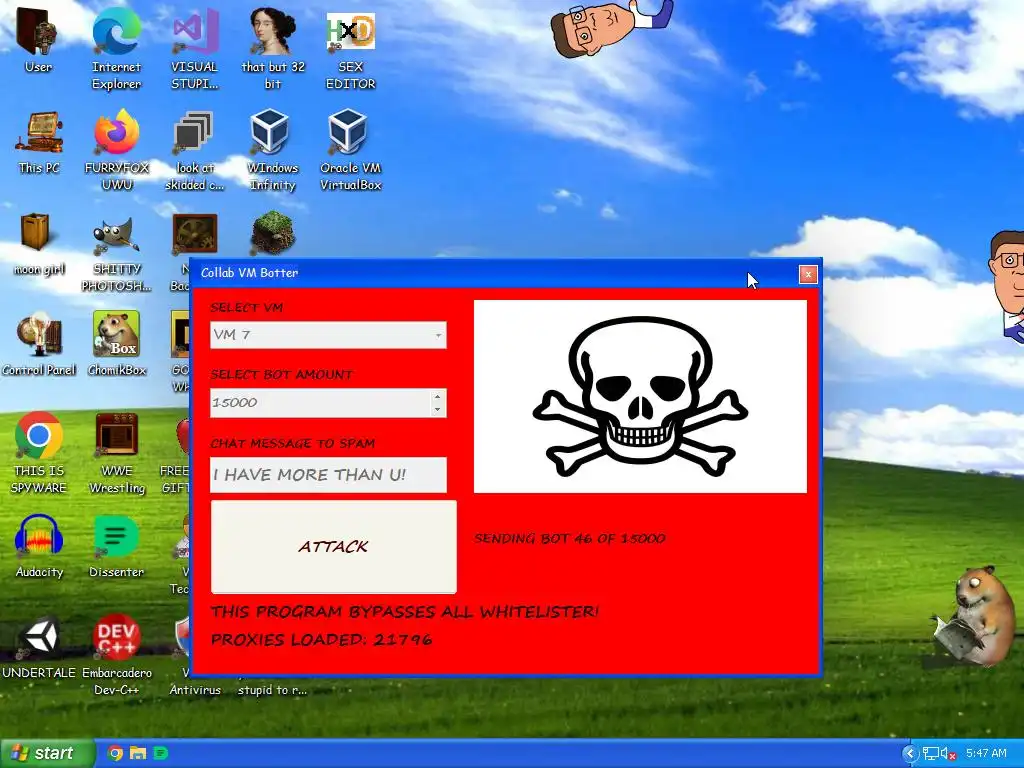1024x768 pixels.
Task: Open the Internet Explorer Edge desktop icon
Action: tap(116, 33)
